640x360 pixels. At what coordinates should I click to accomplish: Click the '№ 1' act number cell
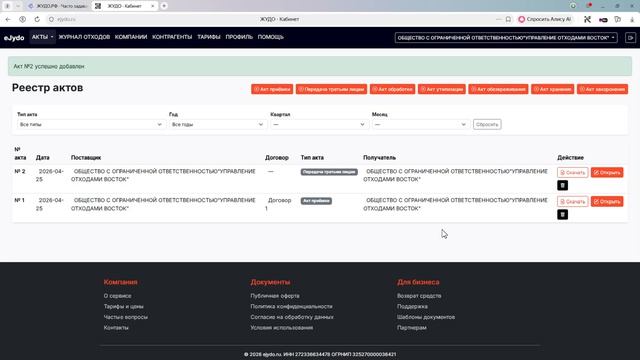coord(20,200)
